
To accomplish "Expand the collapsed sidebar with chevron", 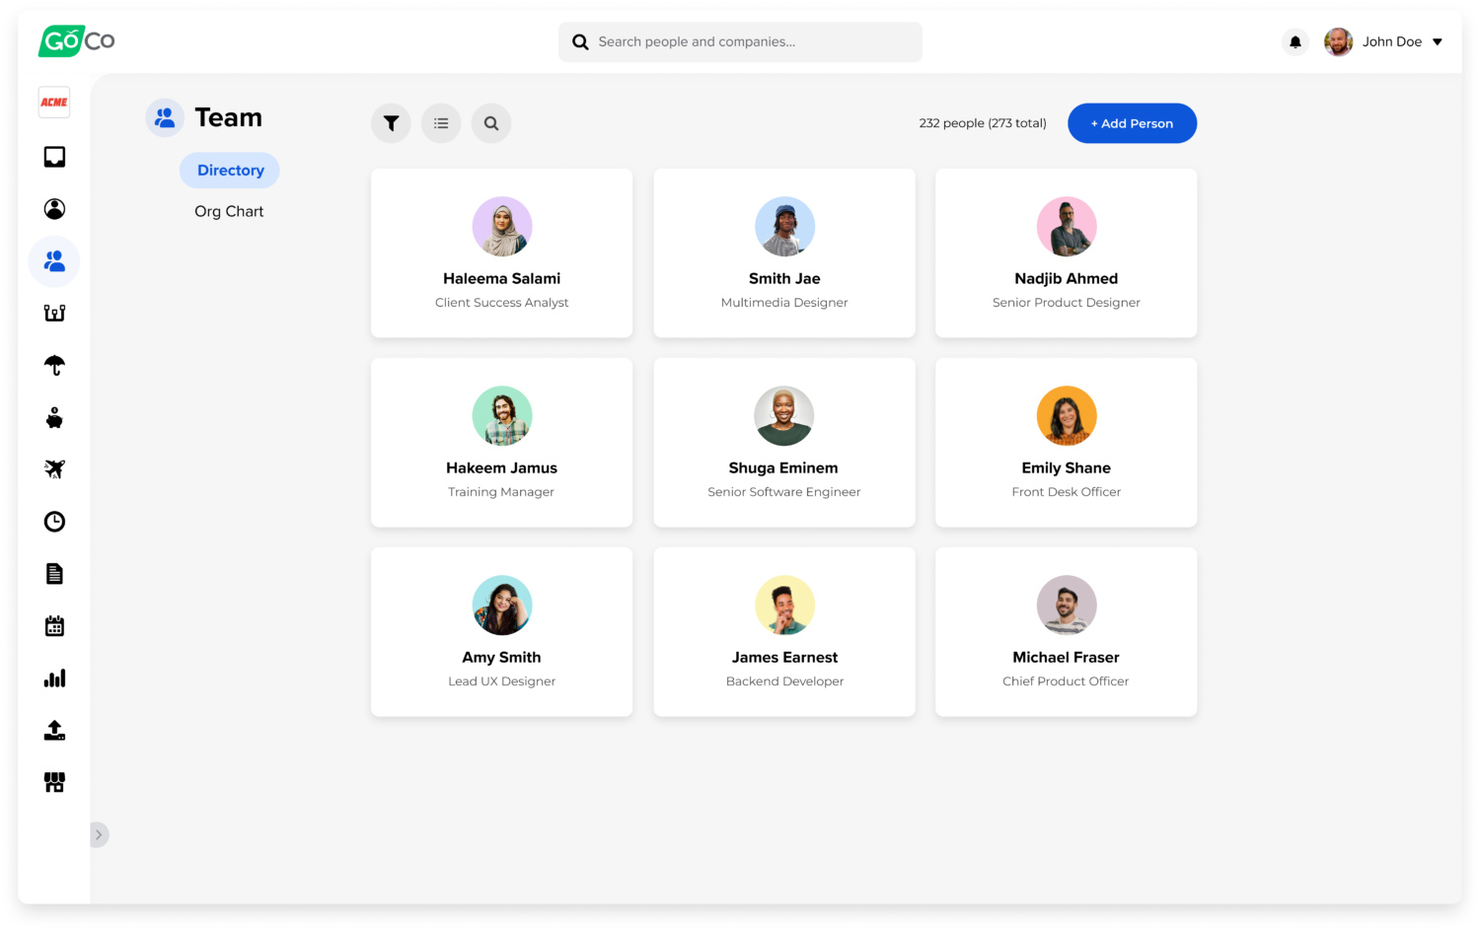I will coord(98,835).
